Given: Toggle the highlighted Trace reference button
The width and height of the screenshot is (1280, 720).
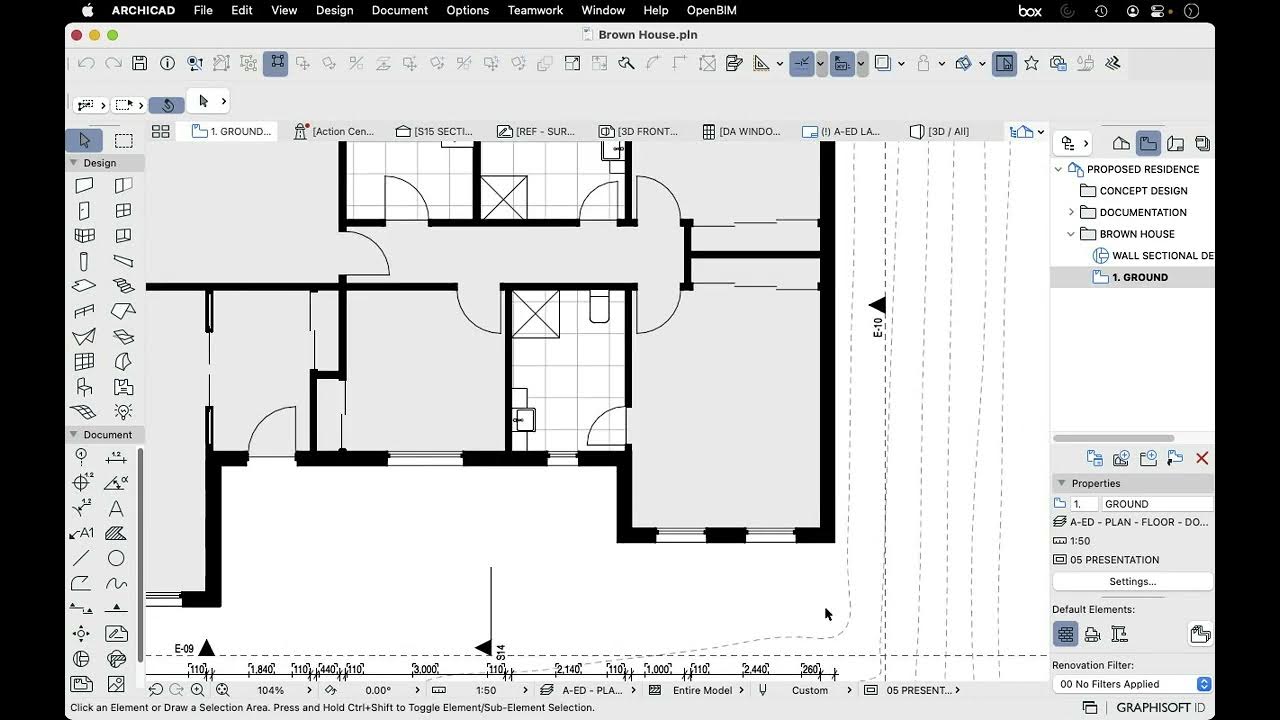Looking at the screenshot, I should coord(1005,63).
